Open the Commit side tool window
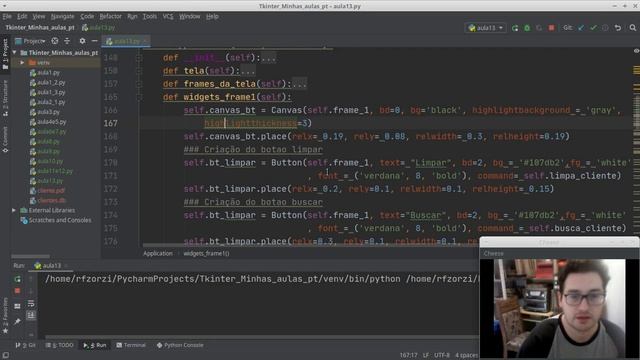Viewport: 640px width, 360px height. 5,139
